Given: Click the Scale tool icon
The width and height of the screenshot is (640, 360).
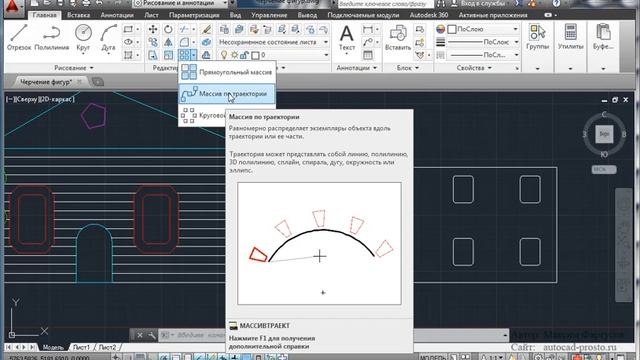Looking at the screenshot, I should click(x=168, y=55).
